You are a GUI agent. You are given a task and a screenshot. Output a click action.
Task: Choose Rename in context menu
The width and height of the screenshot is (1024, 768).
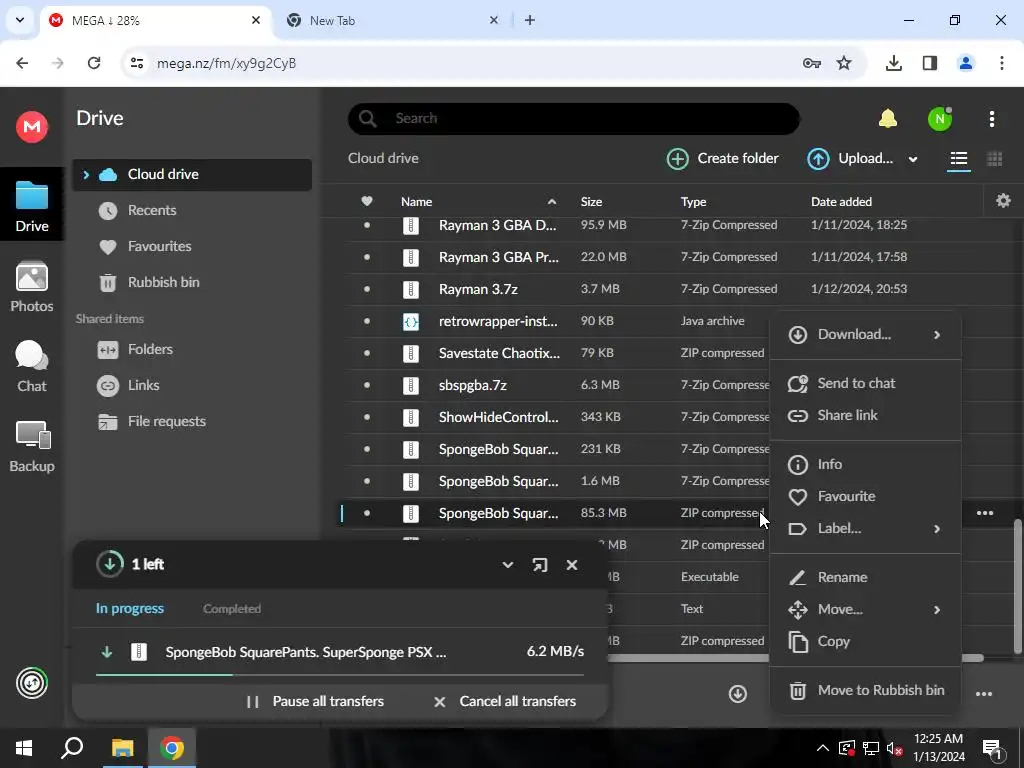coord(865,577)
